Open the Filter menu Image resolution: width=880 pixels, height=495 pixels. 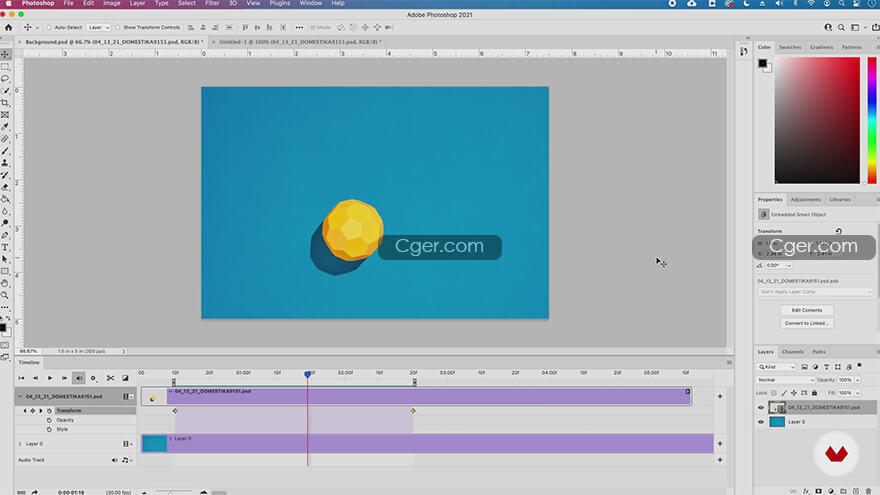pyautogui.click(x=212, y=3)
